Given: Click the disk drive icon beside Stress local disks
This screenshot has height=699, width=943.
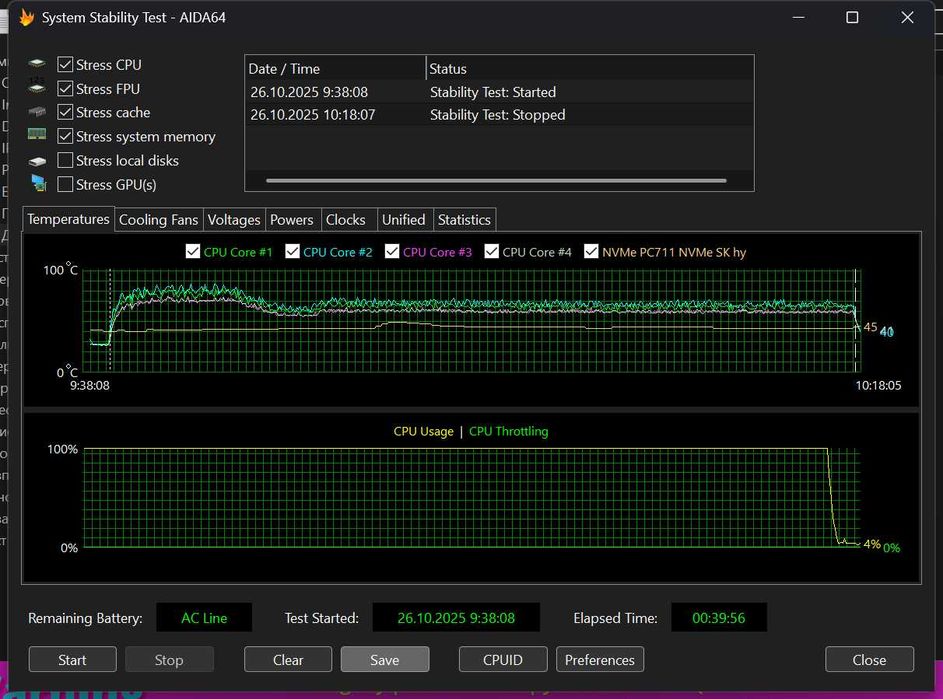Looking at the screenshot, I should coord(37,161).
